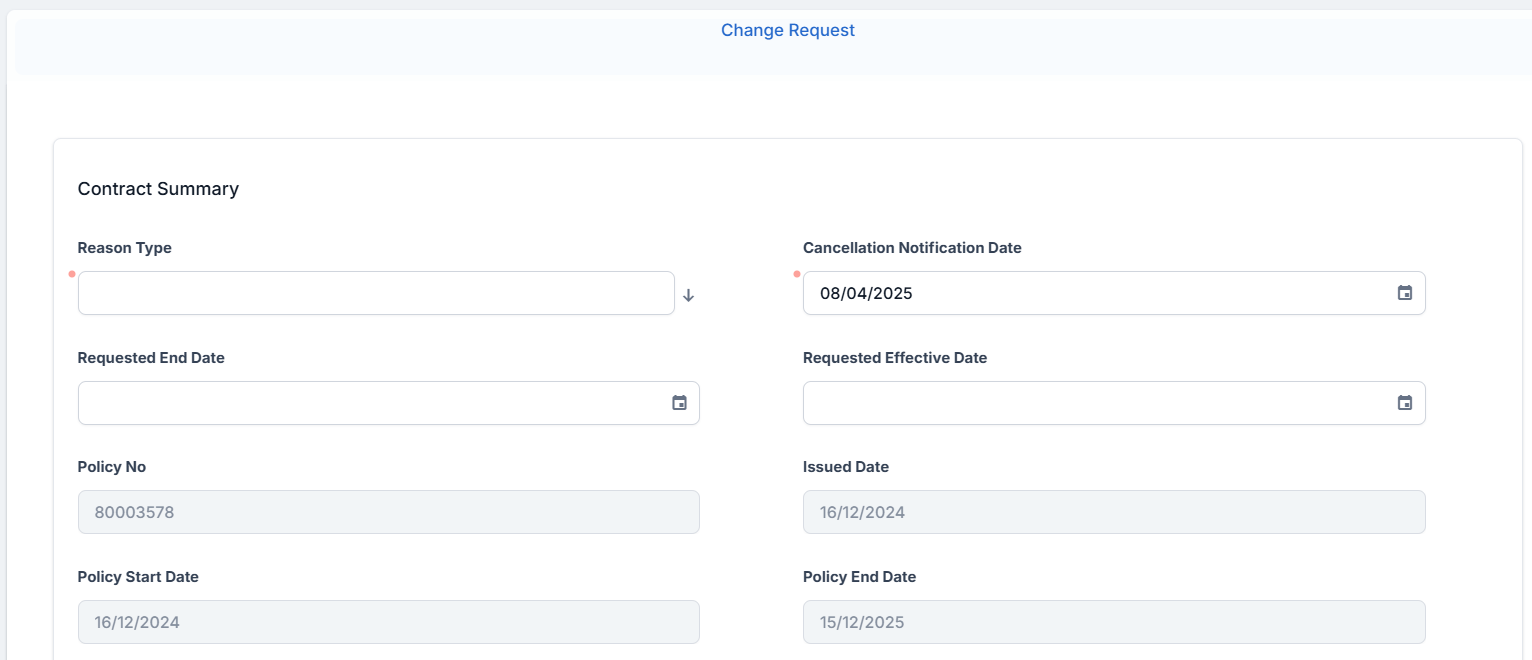Image resolution: width=1532 pixels, height=660 pixels.
Task: Open calendar picker for Requested End Date
Action: (x=679, y=403)
